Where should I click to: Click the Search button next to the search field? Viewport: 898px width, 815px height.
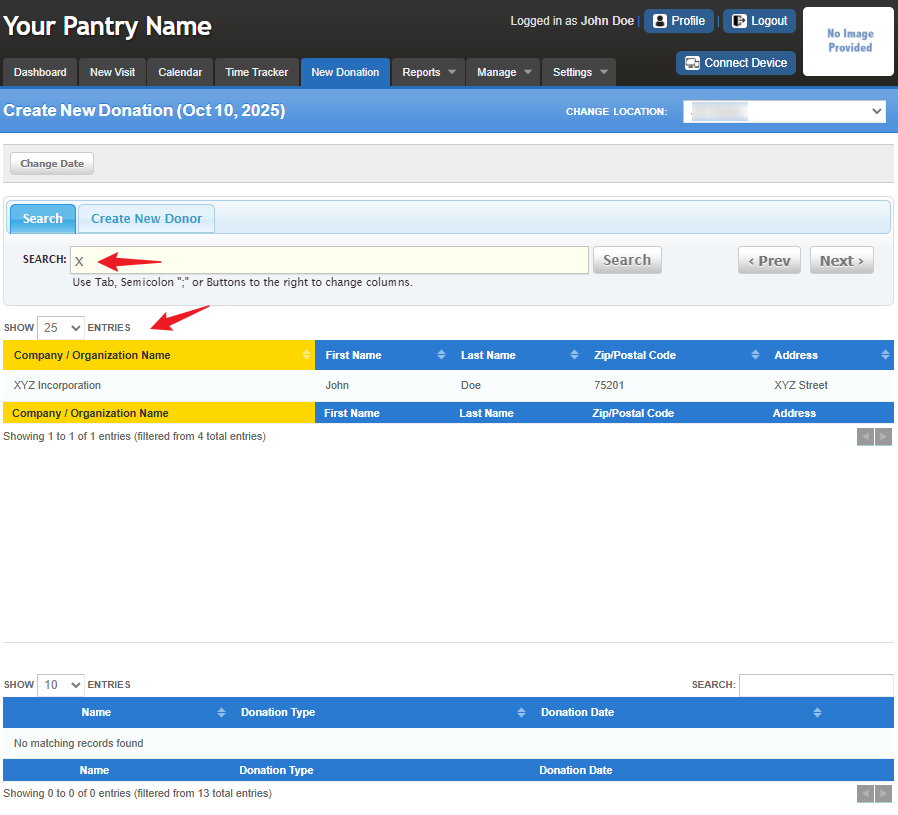pyautogui.click(x=627, y=260)
